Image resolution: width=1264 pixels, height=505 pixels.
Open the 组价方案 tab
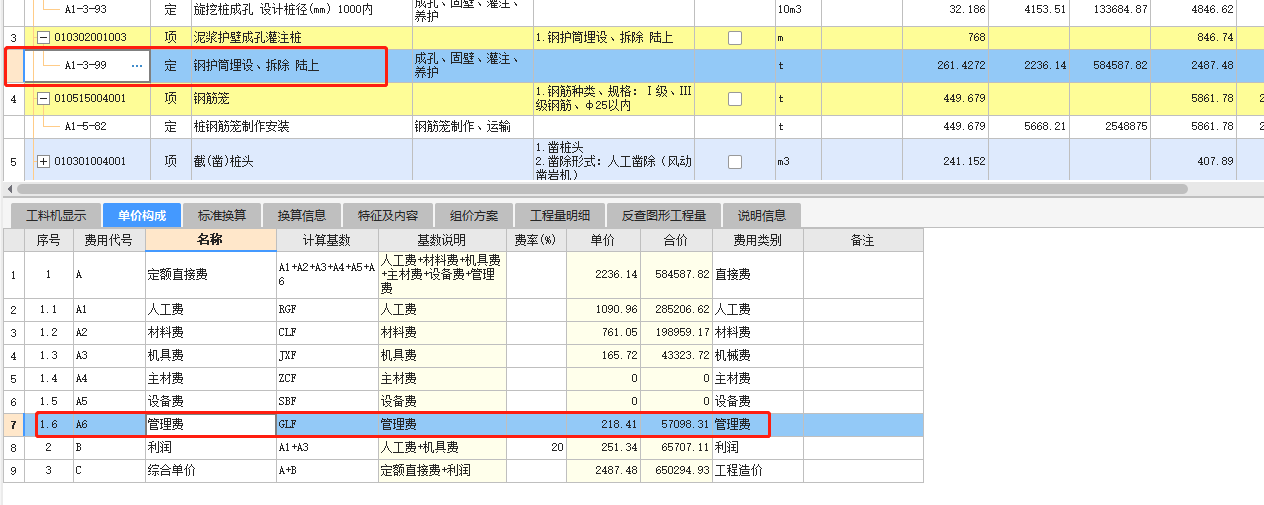pos(474,215)
